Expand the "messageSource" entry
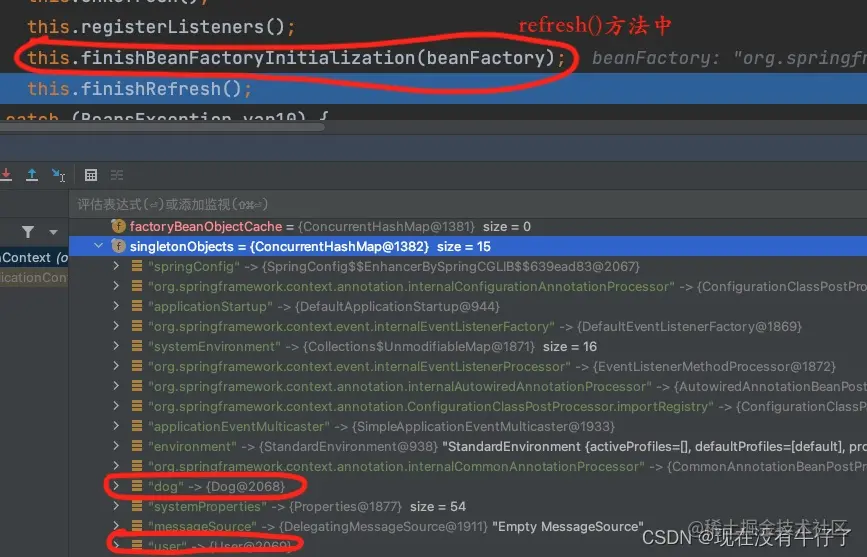The image size is (867, 557). pos(116,526)
